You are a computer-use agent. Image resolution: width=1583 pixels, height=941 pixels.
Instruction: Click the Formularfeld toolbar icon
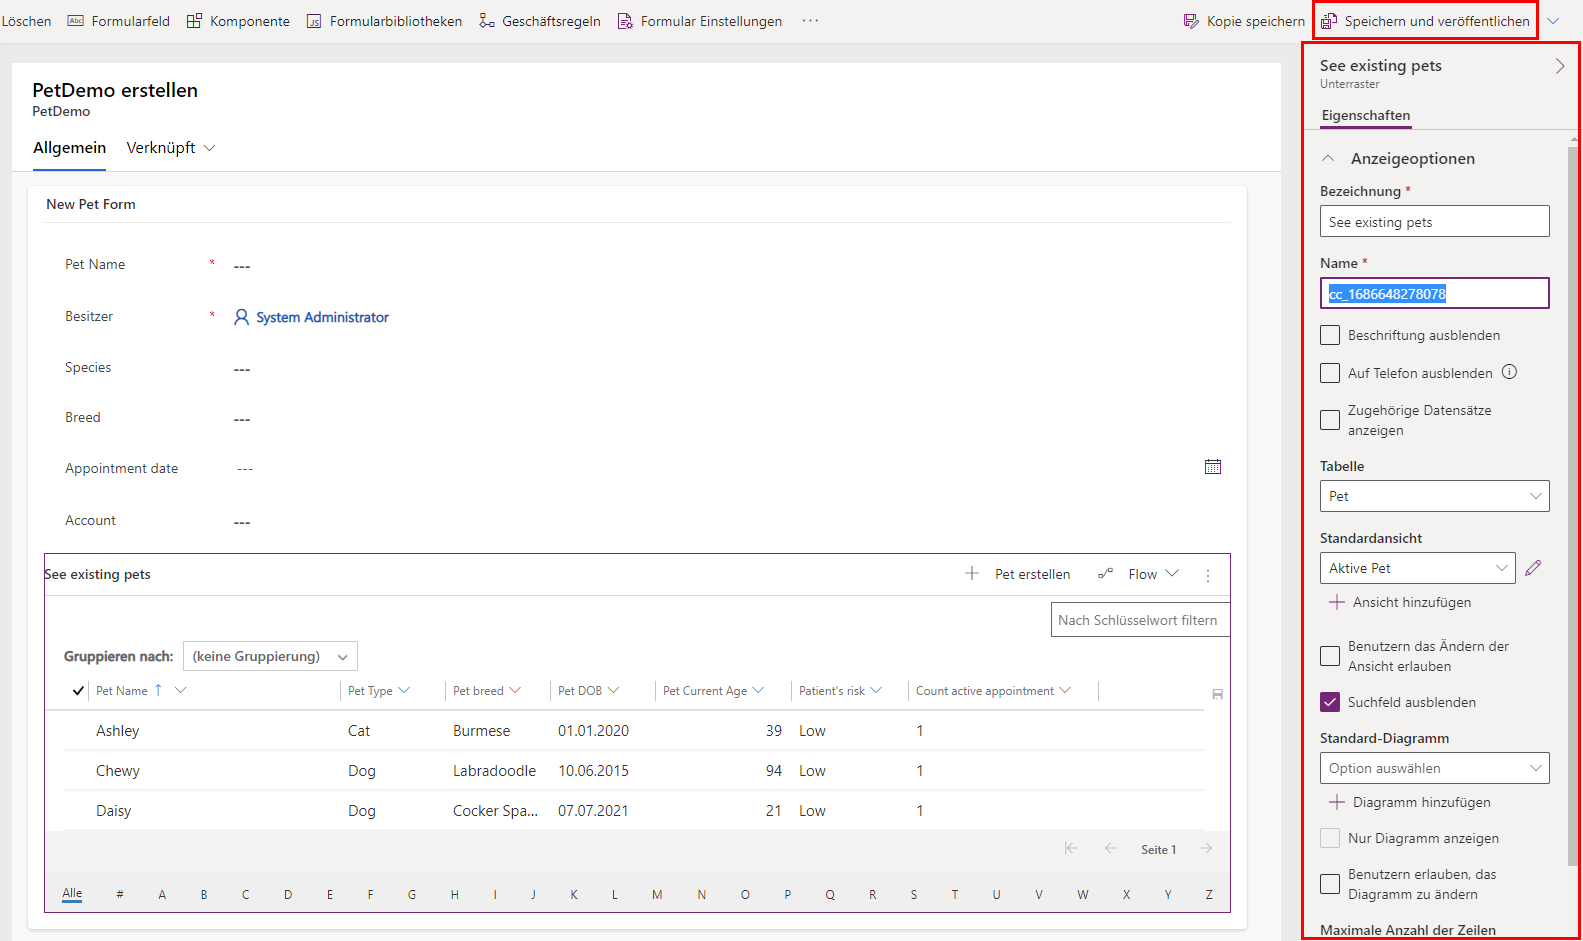coord(76,21)
